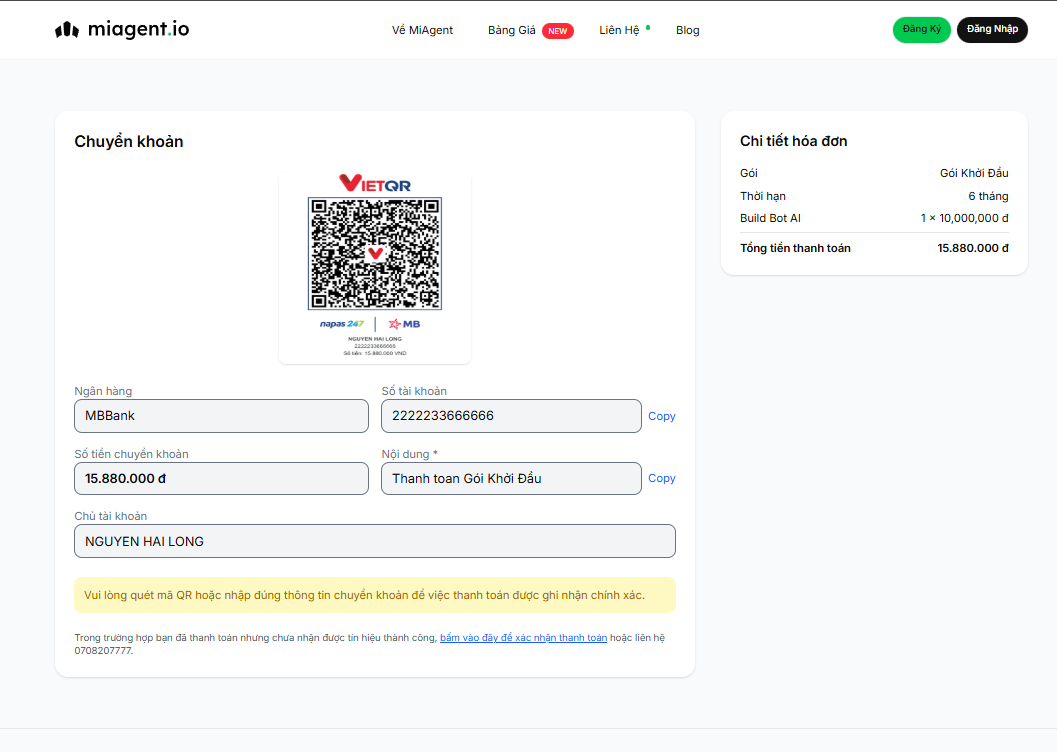Copy the Nội dung transfer content

click(x=661, y=478)
